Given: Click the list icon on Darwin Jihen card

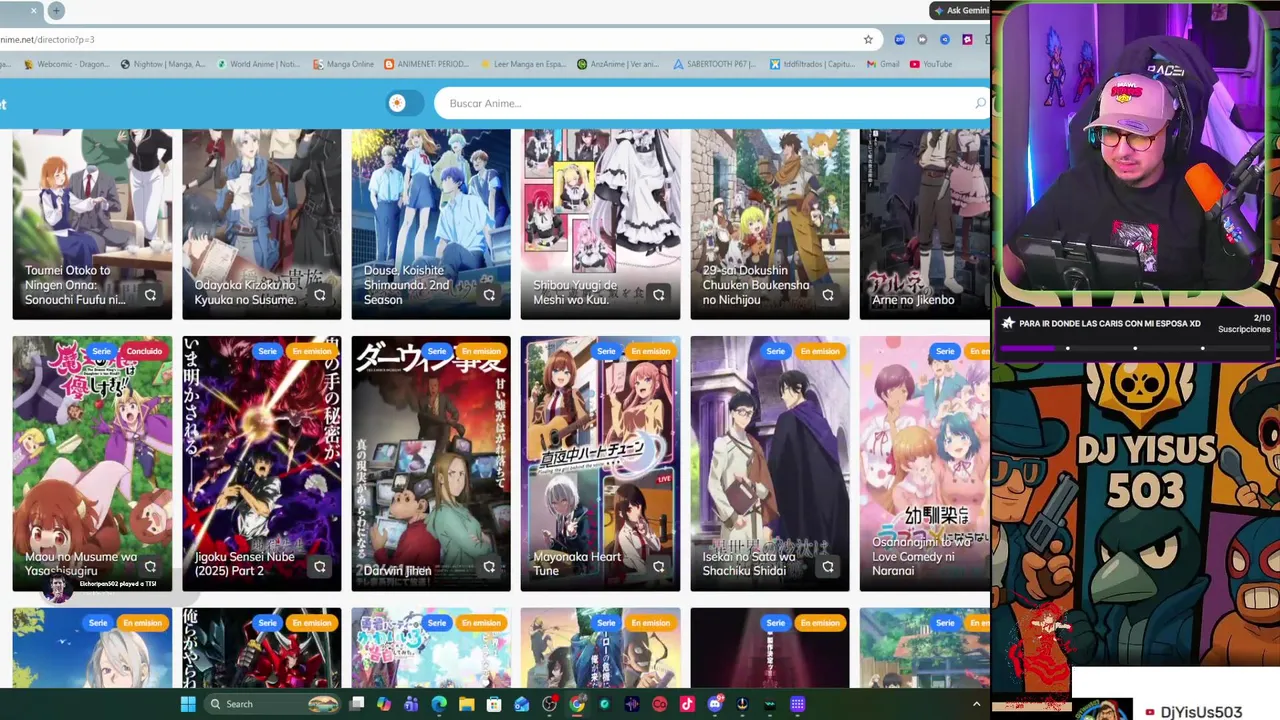Looking at the screenshot, I should (489, 567).
